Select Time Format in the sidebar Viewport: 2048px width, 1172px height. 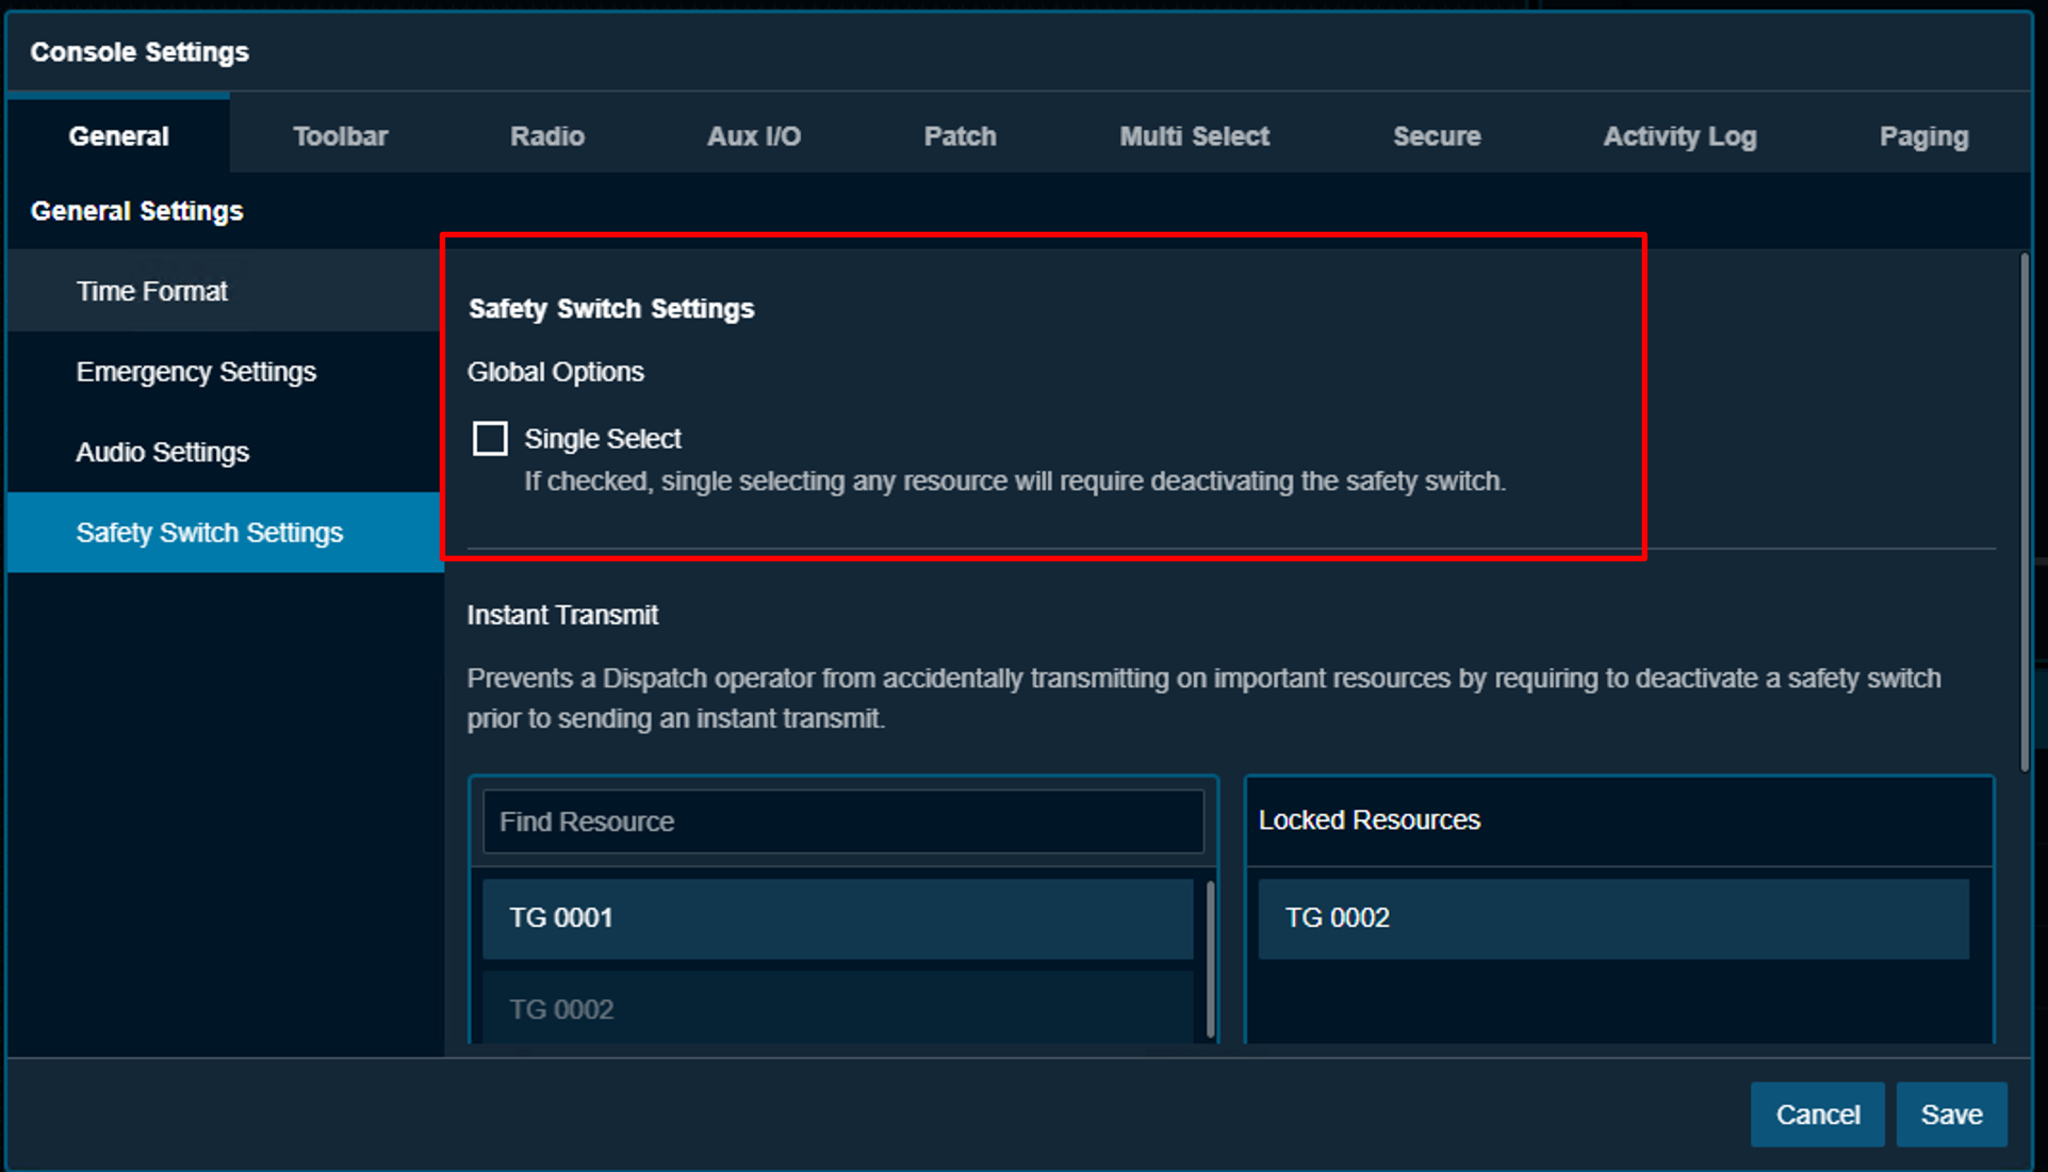(x=151, y=291)
